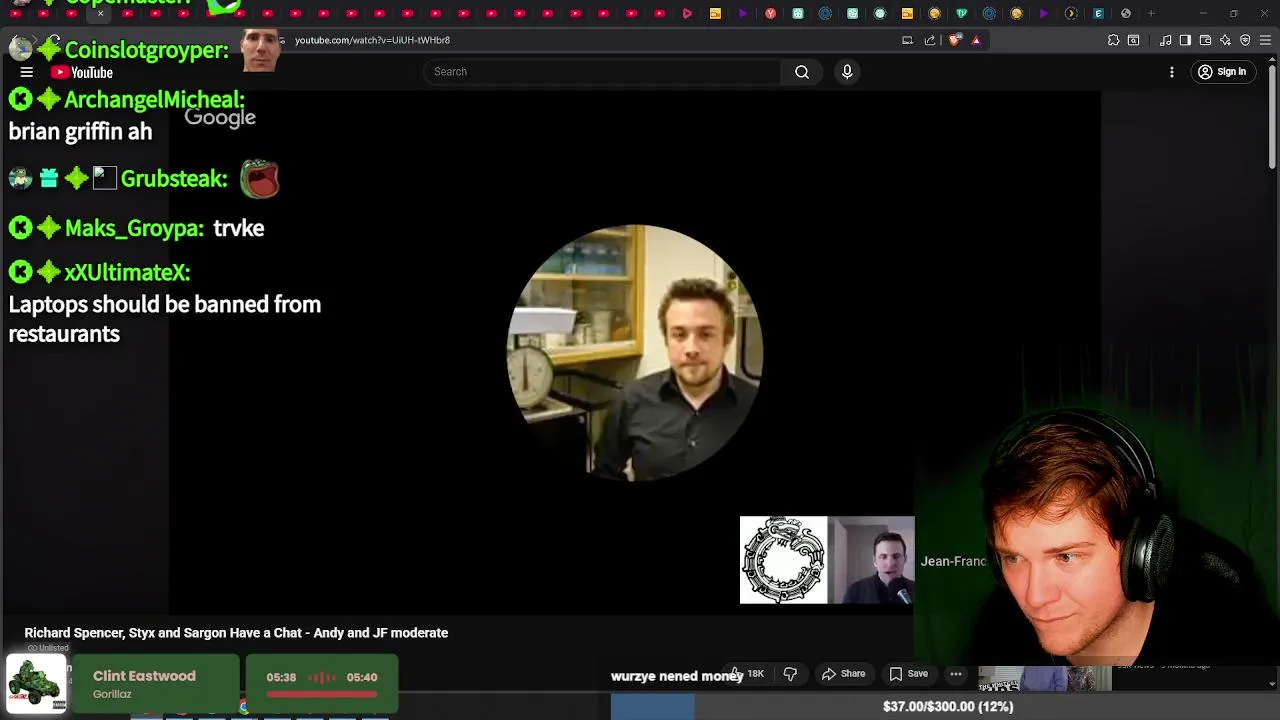The width and height of the screenshot is (1280, 720).
Task: Click the Clint Eastwood song progress bar
Action: (322, 693)
